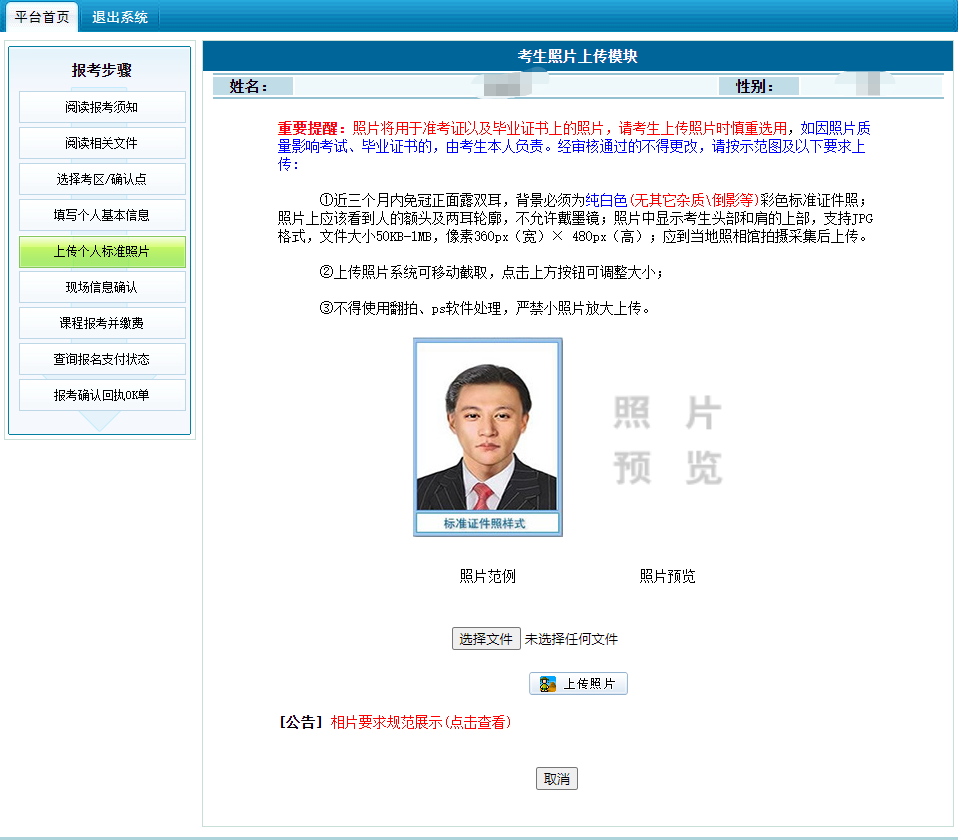Select the 阅读报考须知 step
This screenshot has height=840, width=958.
102,107
